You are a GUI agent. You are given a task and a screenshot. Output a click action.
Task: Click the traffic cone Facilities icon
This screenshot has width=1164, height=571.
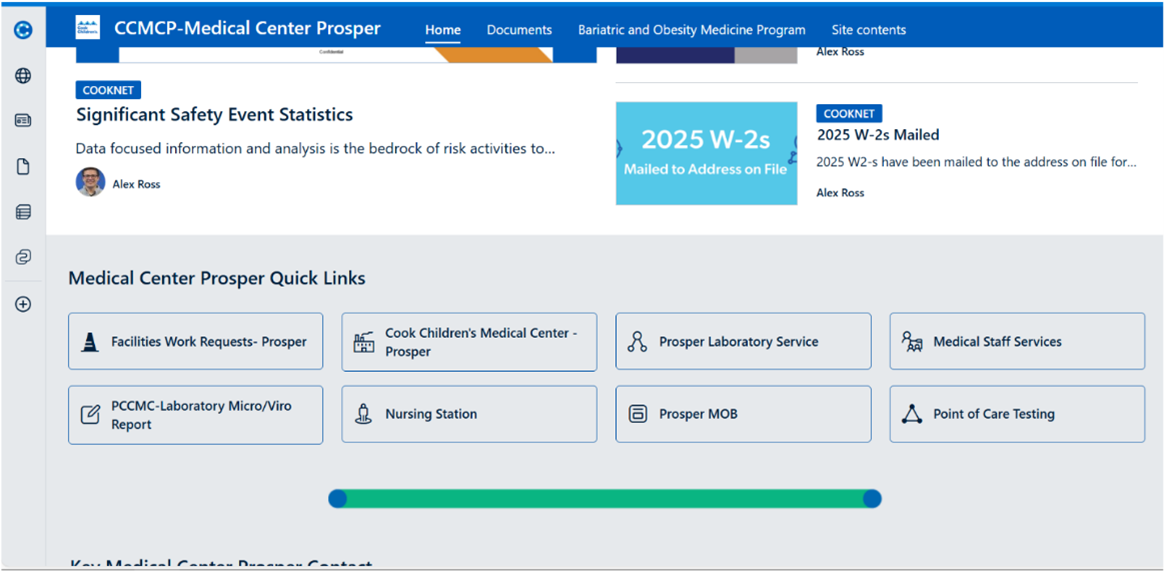(x=89, y=342)
